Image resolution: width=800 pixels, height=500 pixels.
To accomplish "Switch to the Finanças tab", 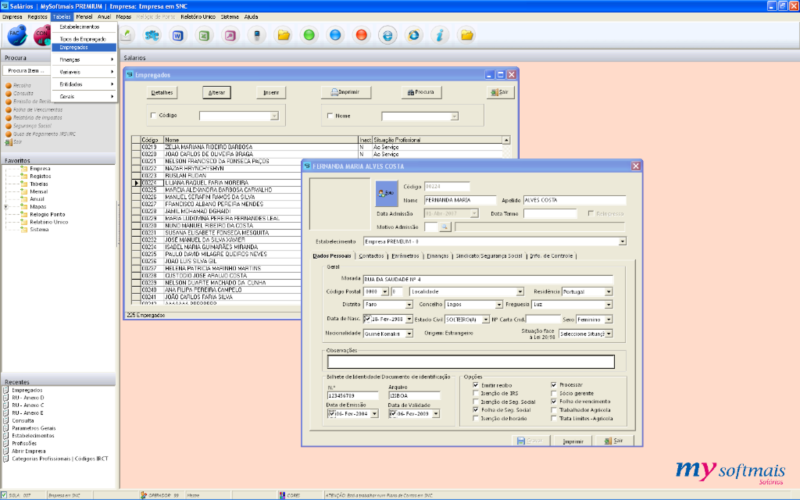I will click(436, 255).
